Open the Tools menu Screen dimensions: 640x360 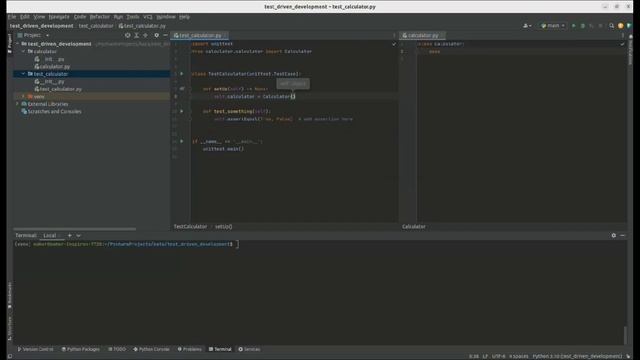(133, 17)
